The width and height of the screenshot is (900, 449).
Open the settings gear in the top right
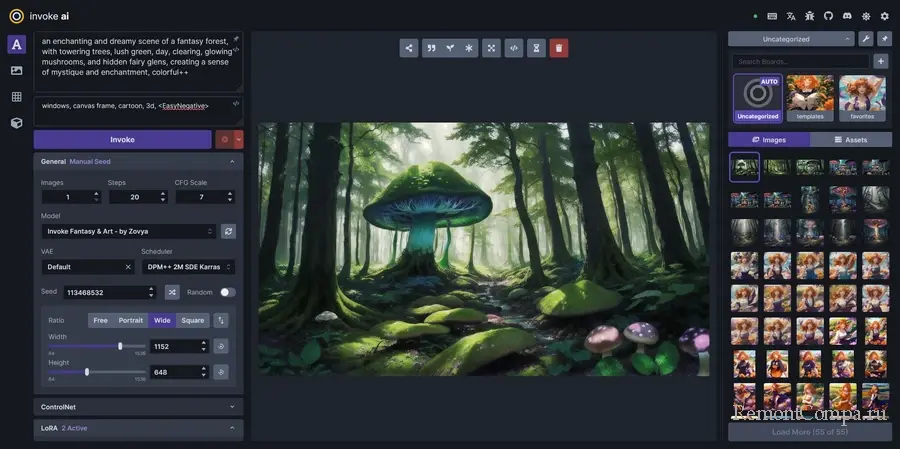pos(884,16)
